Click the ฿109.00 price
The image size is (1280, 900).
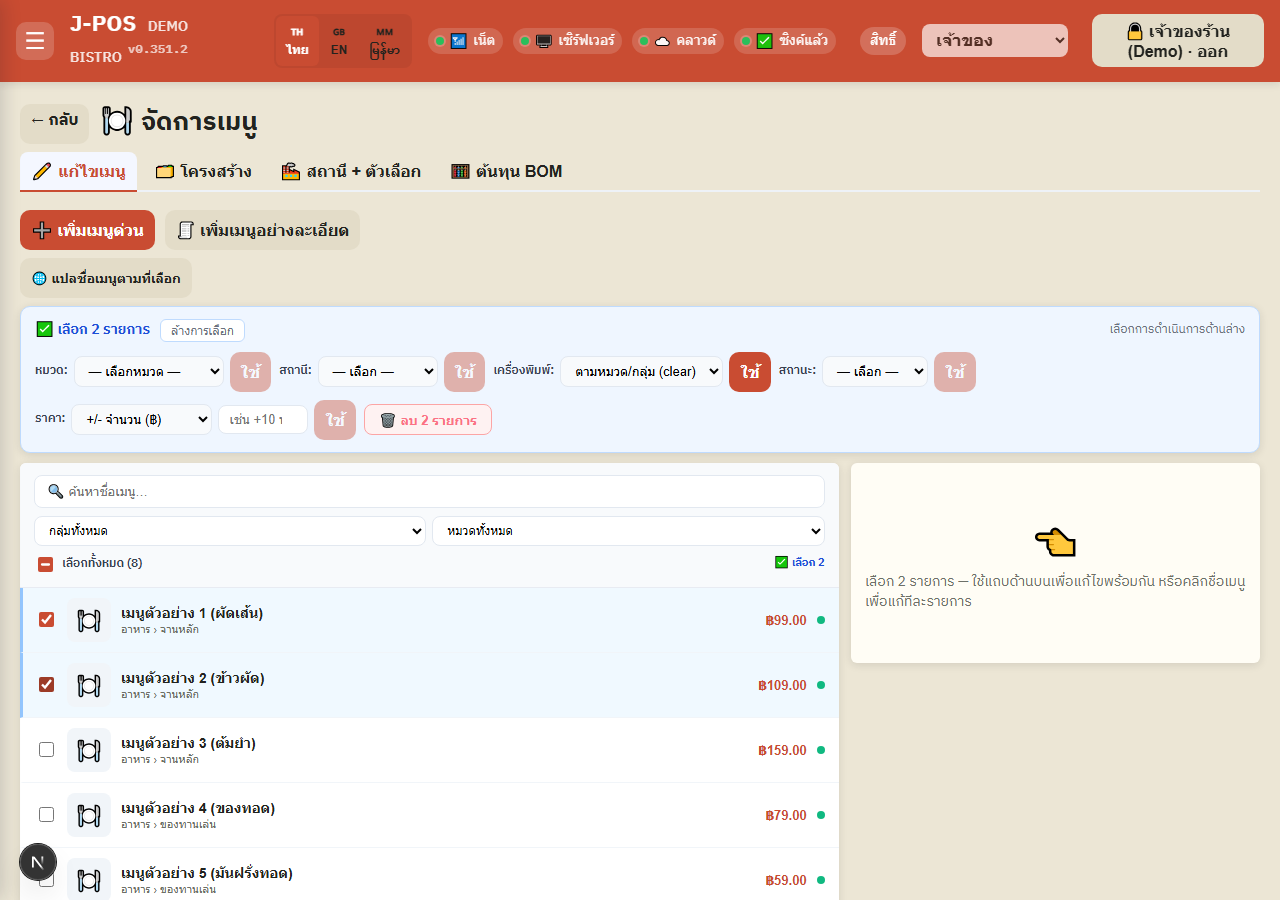(782, 685)
